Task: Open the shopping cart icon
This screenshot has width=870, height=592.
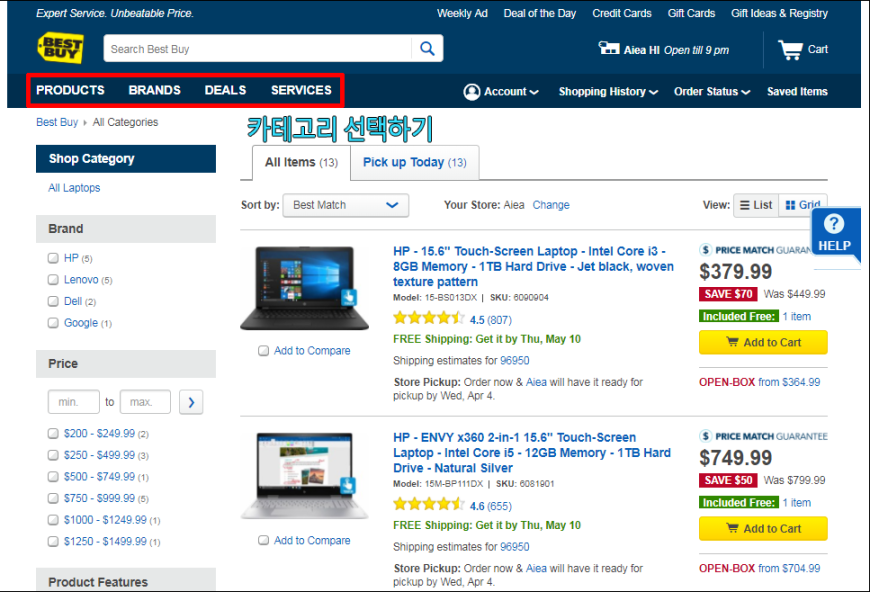Action: pyautogui.click(x=790, y=50)
